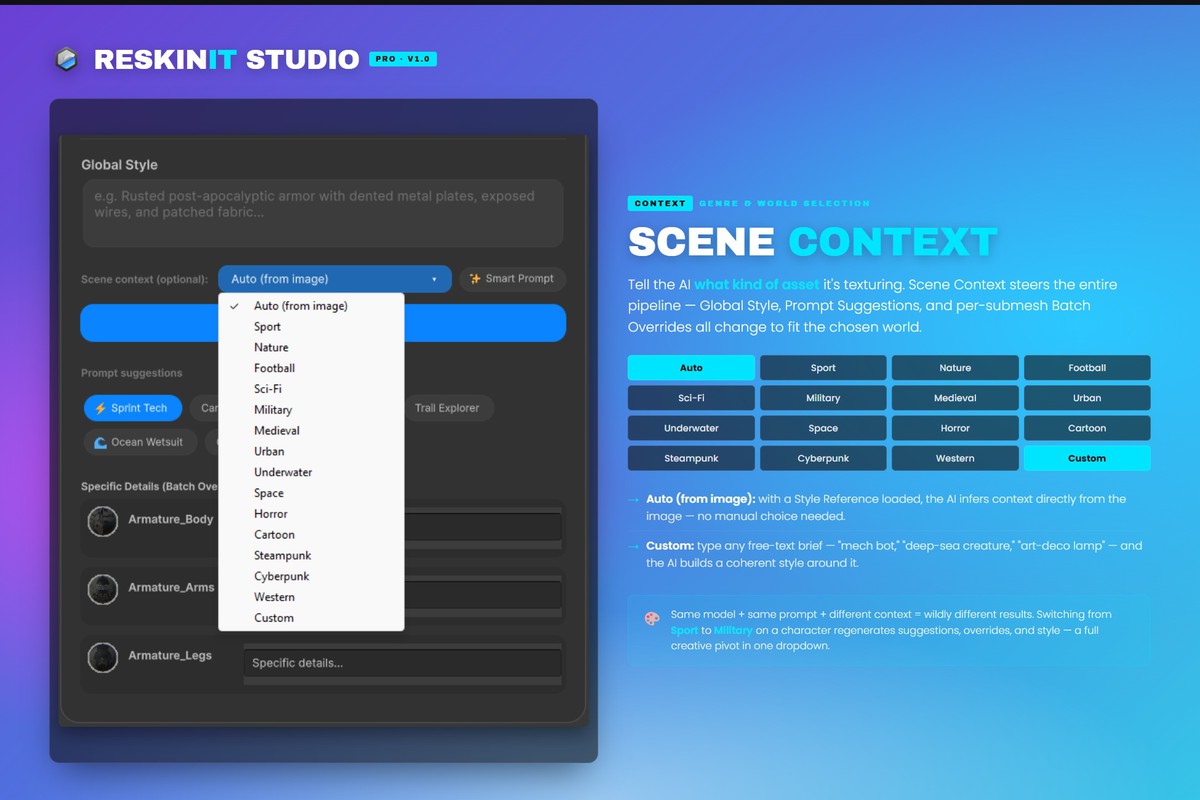Click the Global Style text area
Viewport: 1200px width, 800px height.
click(x=322, y=213)
